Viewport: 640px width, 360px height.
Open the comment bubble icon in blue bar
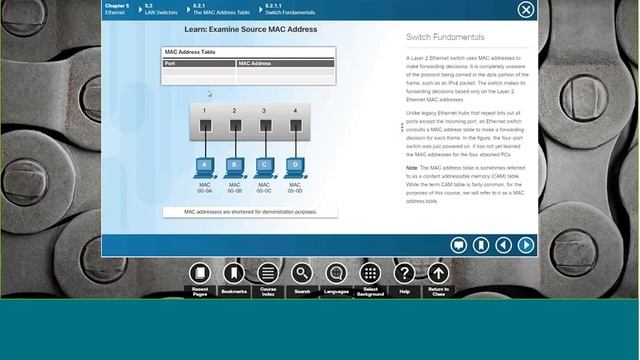coord(459,245)
